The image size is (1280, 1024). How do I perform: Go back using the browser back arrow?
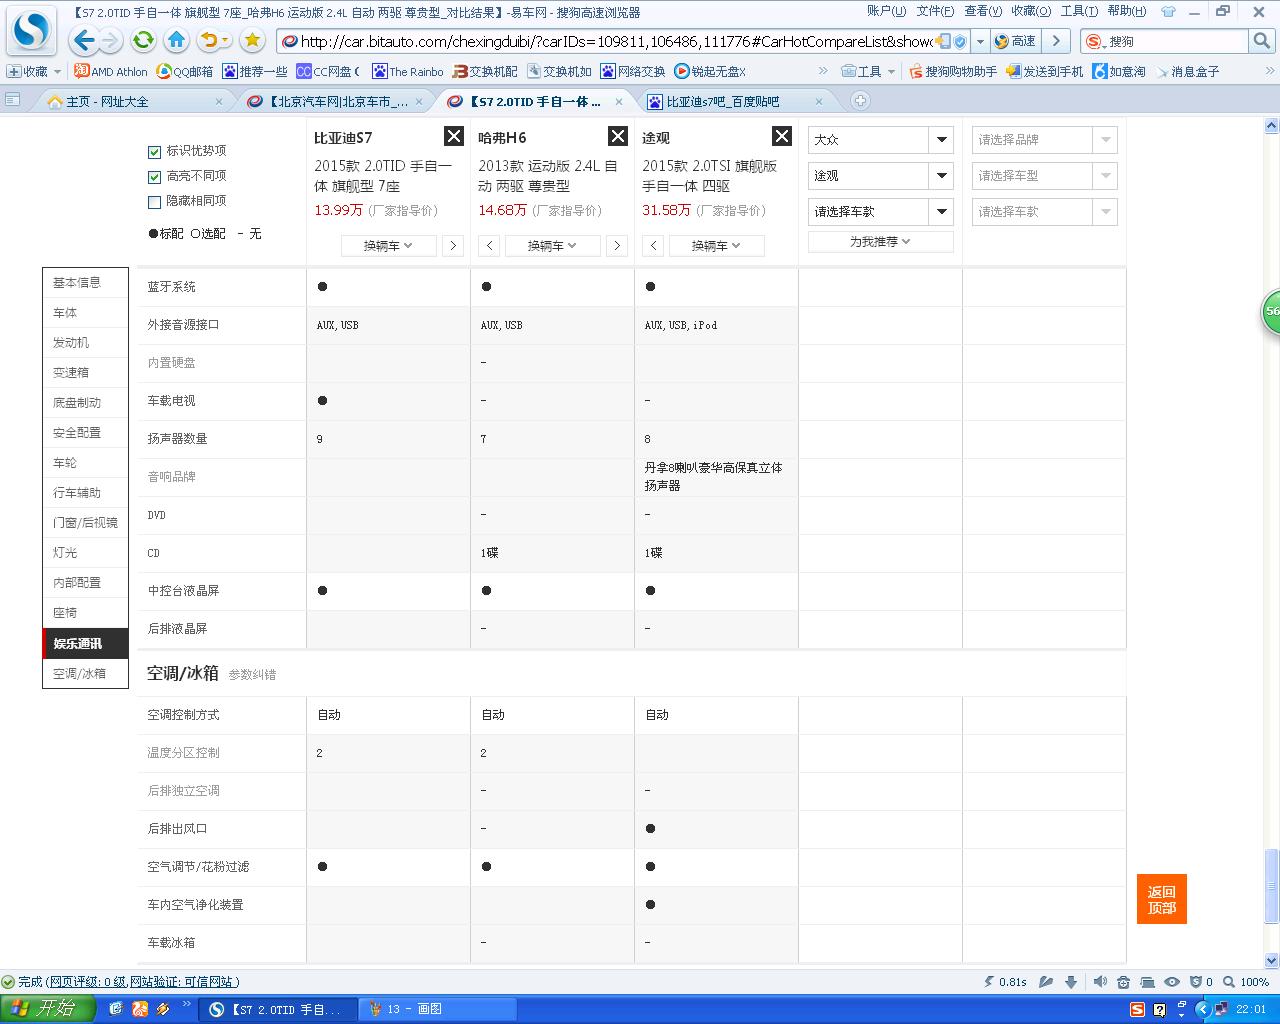(84, 41)
